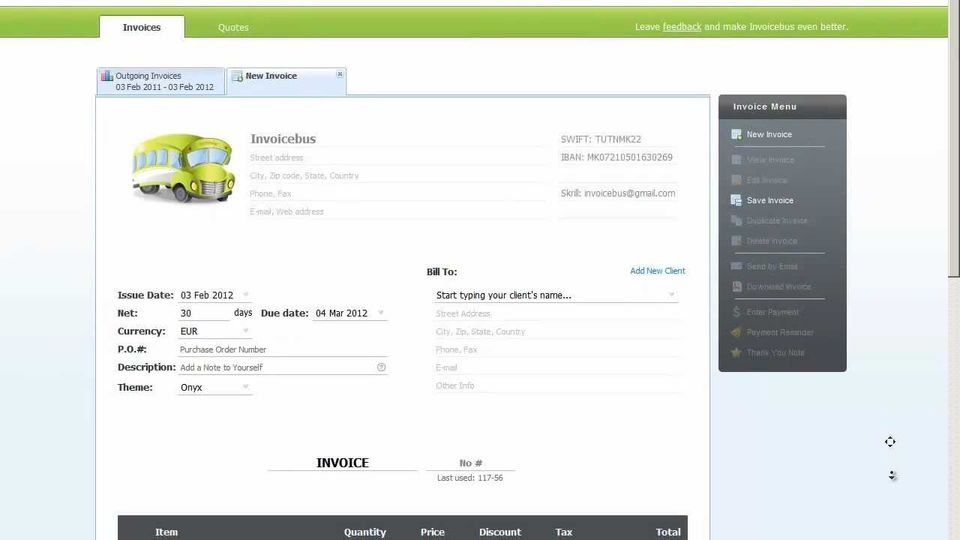The height and width of the screenshot is (540, 960).
Task: Click the View Invoice icon in menu
Action: coord(737,159)
